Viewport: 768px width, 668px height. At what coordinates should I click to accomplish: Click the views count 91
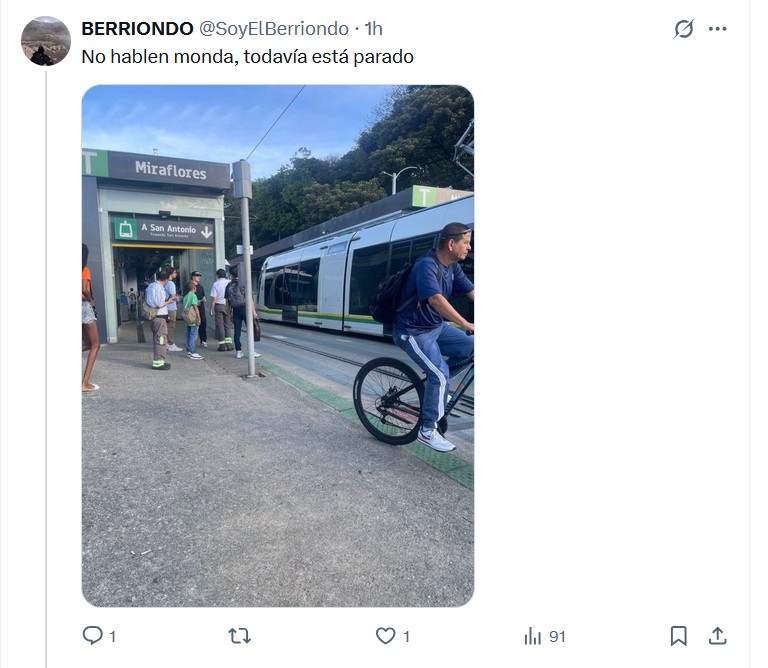557,636
